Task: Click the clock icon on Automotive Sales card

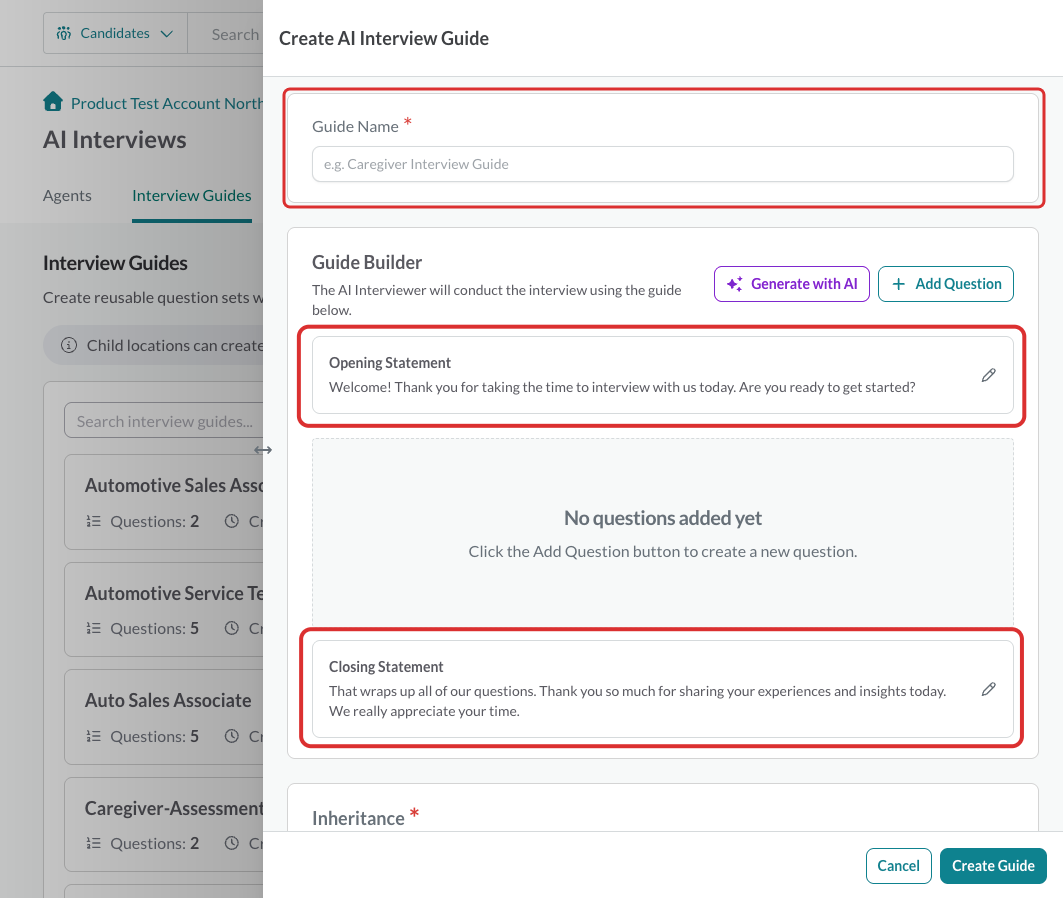Action: pos(232,521)
